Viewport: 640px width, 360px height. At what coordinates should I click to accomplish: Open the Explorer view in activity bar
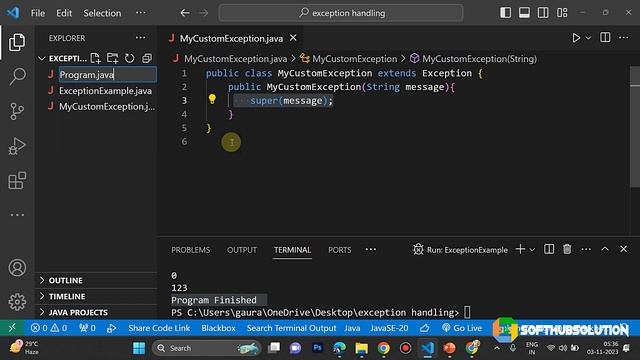click(x=17, y=42)
